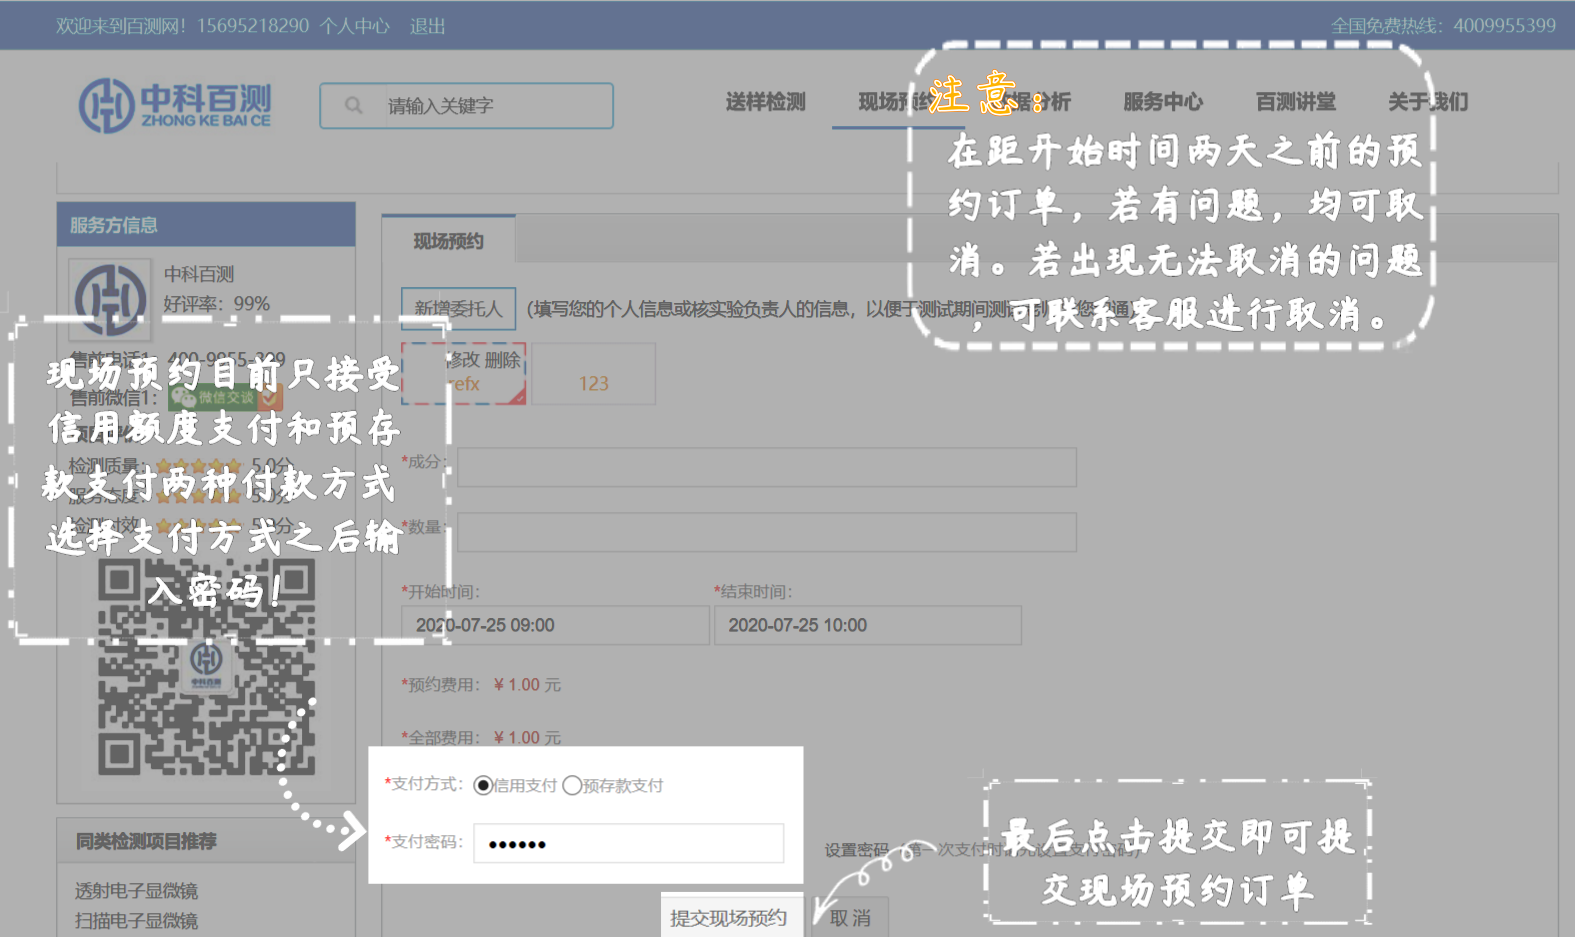The image size is (1575, 937).
Task: Click the 中科百测 provider avatar logo
Action: tap(110, 298)
